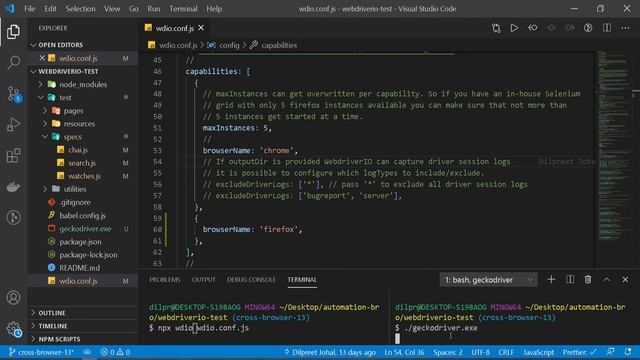The image size is (640, 360).
Task: Close the wdio.conf.js editor tab
Action: coord(201,28)
